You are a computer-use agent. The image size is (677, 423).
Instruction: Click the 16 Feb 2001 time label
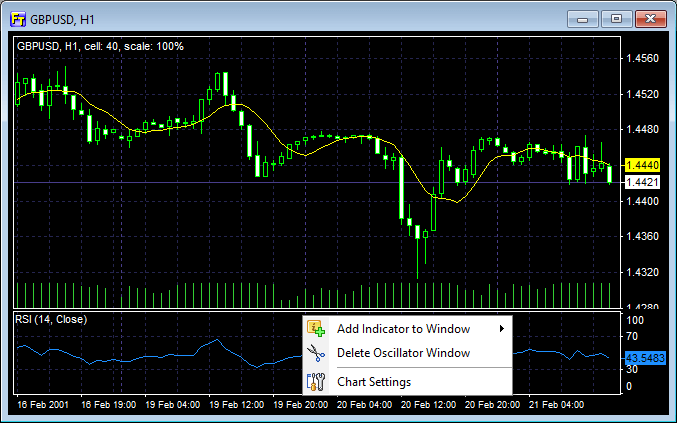(43, 405)
